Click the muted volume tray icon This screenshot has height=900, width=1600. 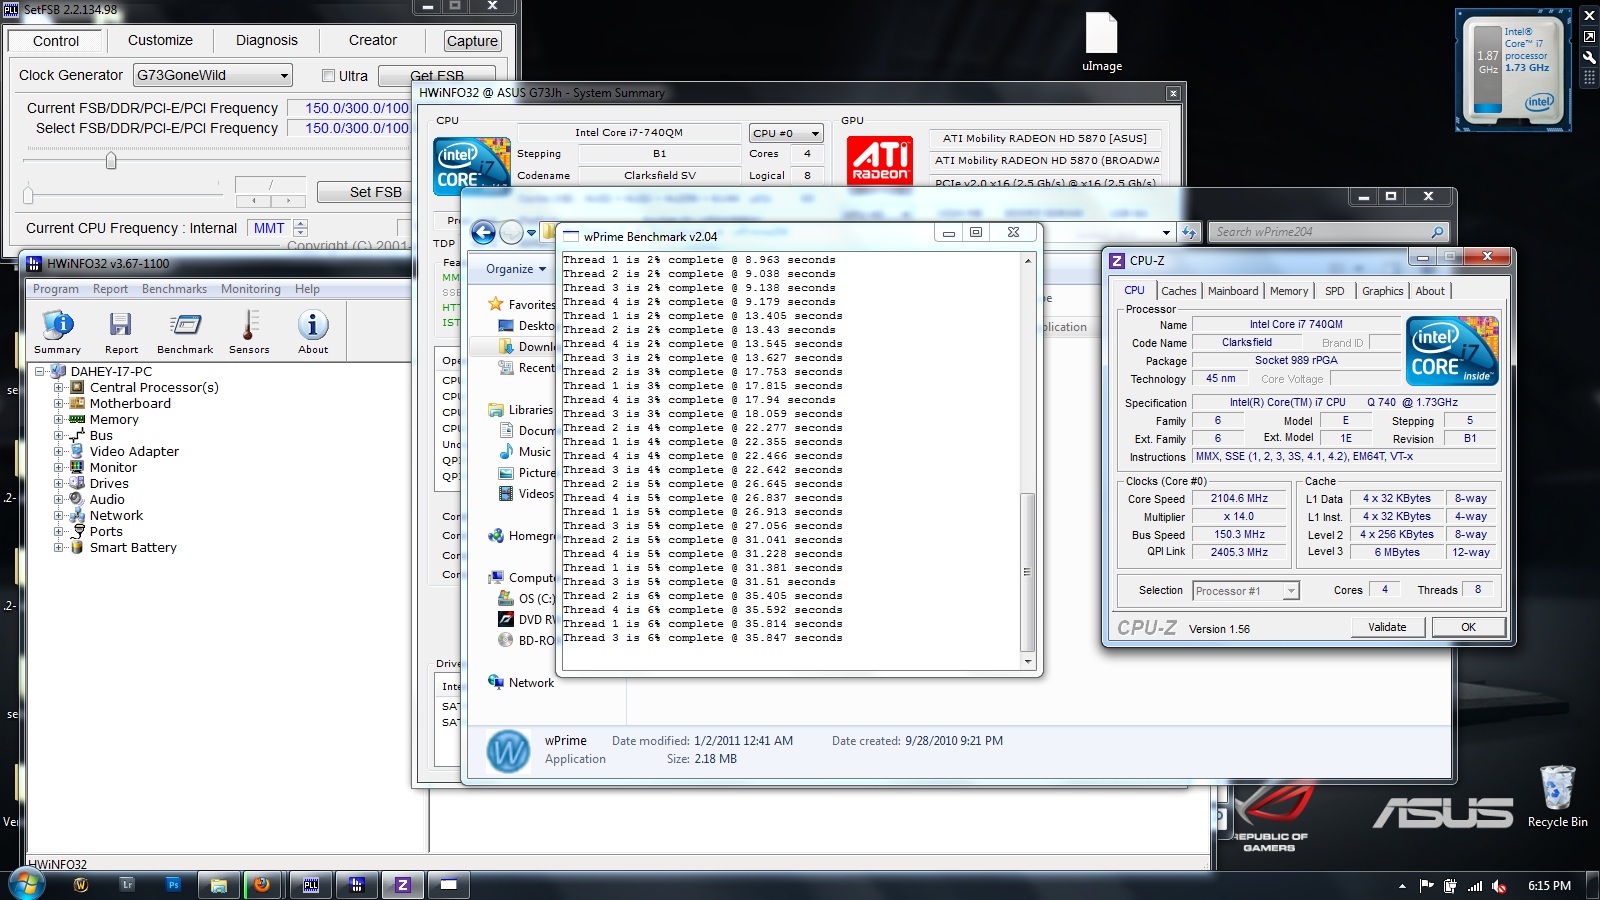[1499, 886]
